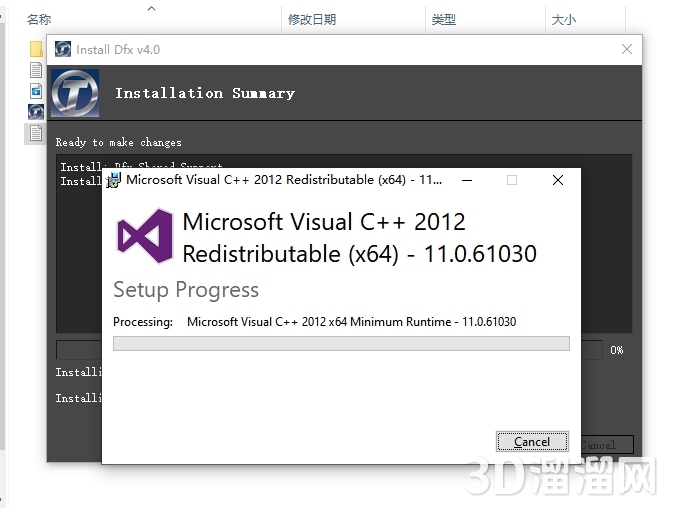673x508 pixels.
Task: Sort files by 修改日期 column
Action: tap(312, 19)
